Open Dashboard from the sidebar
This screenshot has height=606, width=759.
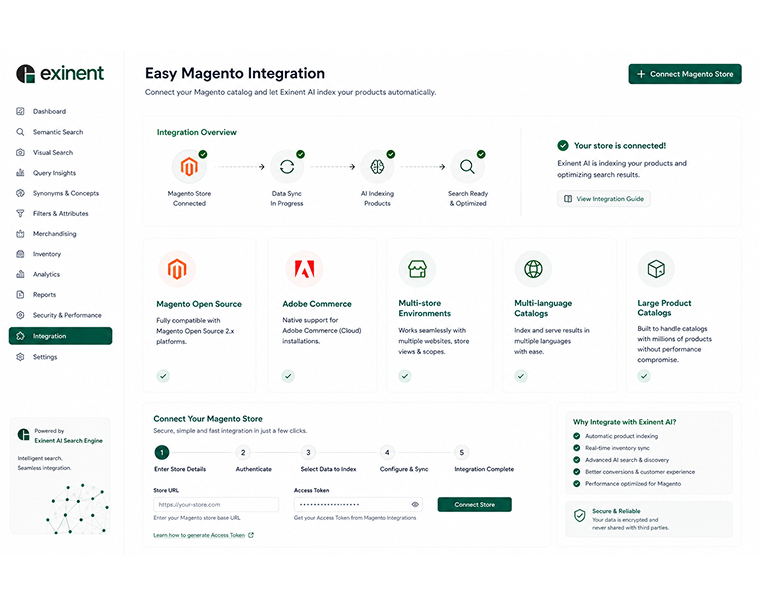coord(49,111)
